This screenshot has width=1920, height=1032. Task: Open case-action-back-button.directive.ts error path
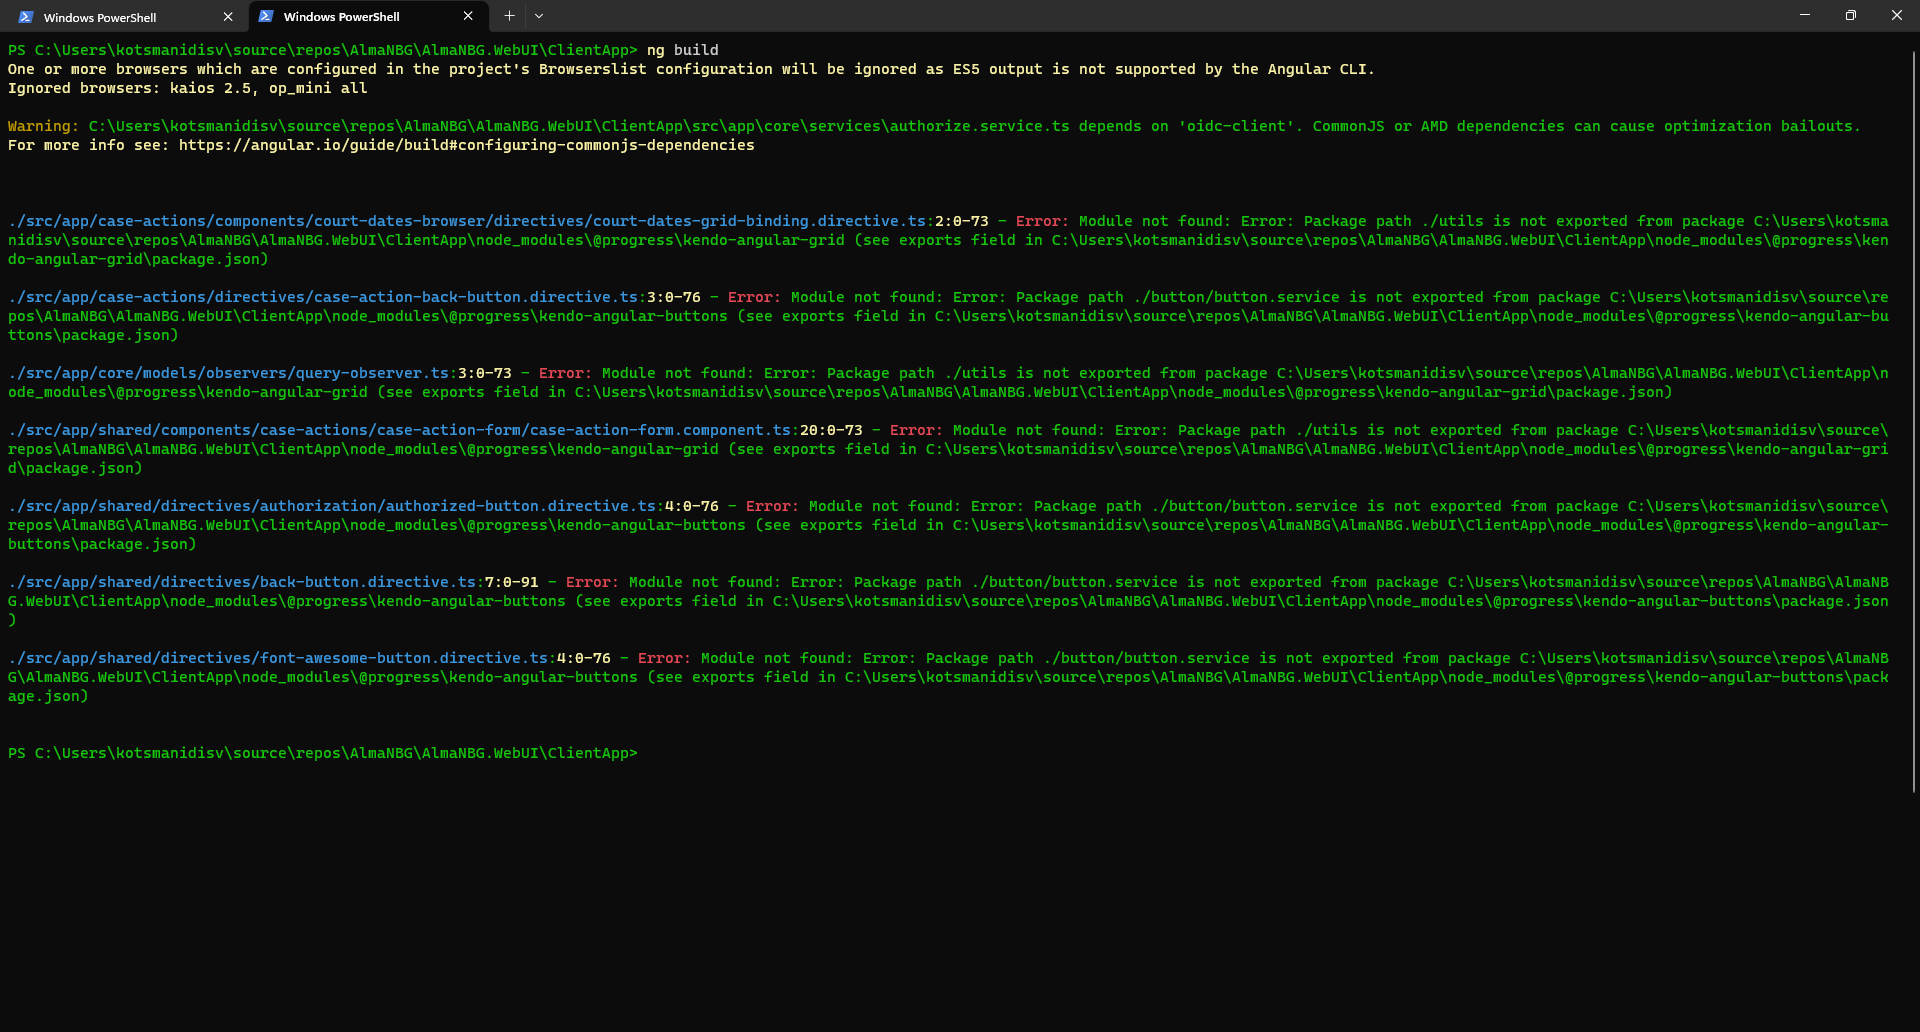[x=323, y=297]
